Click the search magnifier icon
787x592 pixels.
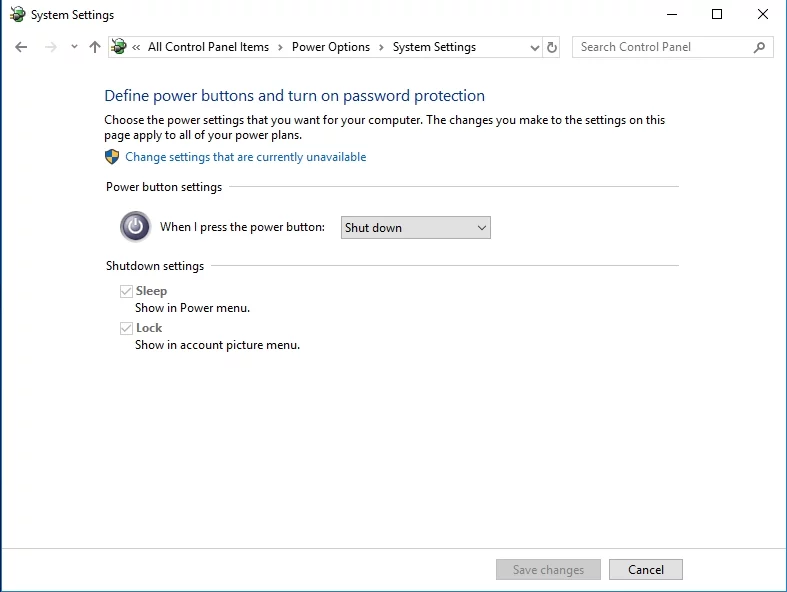coord(759,47)
